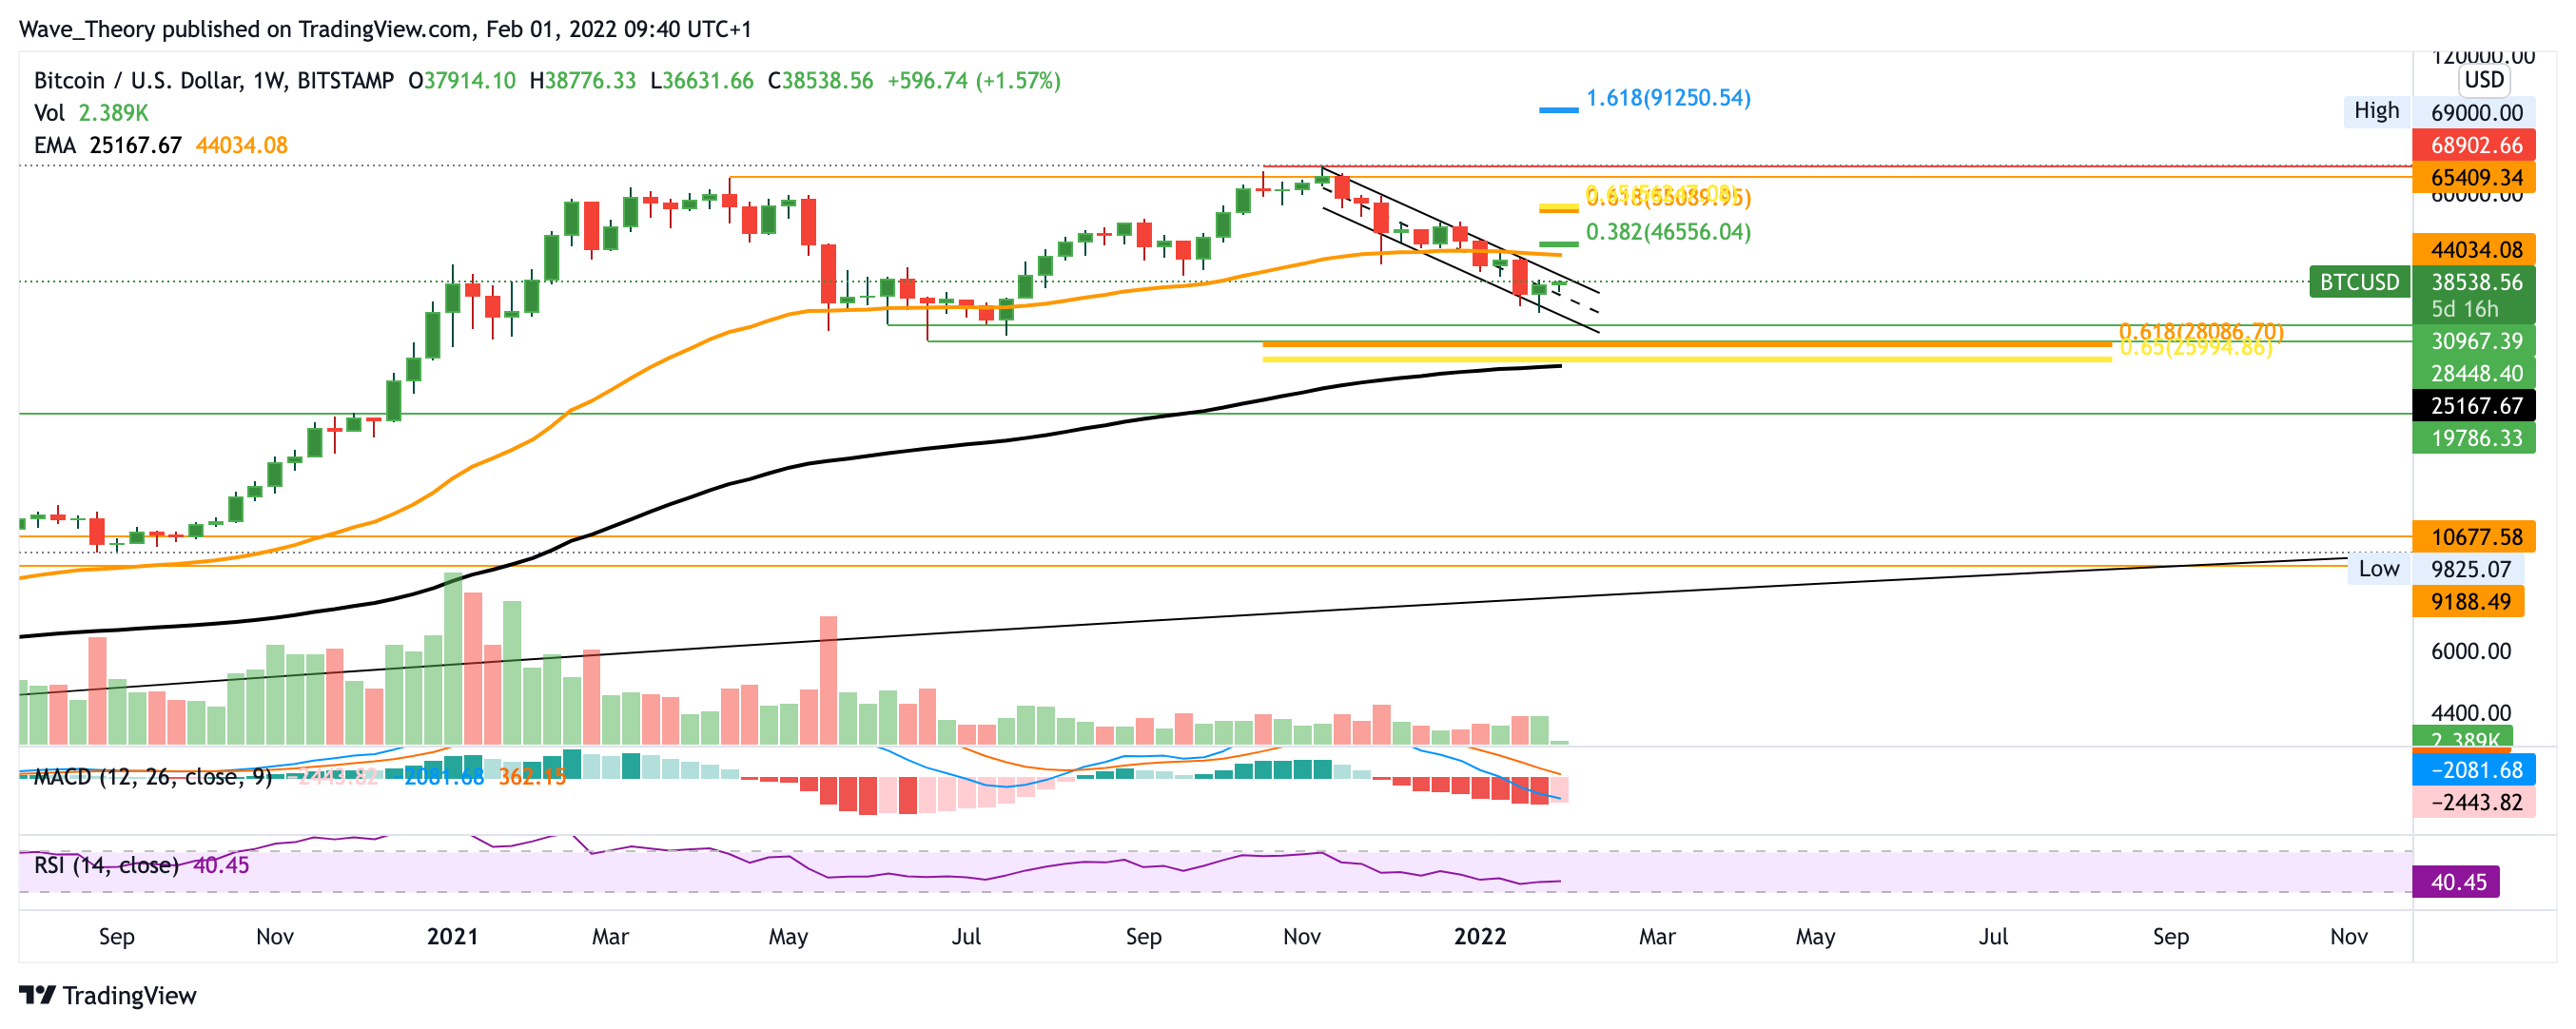This screenshot has height=1029, width=2576.
Task: Click the High 69000.00 price marker
Action: [x=2376, y=111]
